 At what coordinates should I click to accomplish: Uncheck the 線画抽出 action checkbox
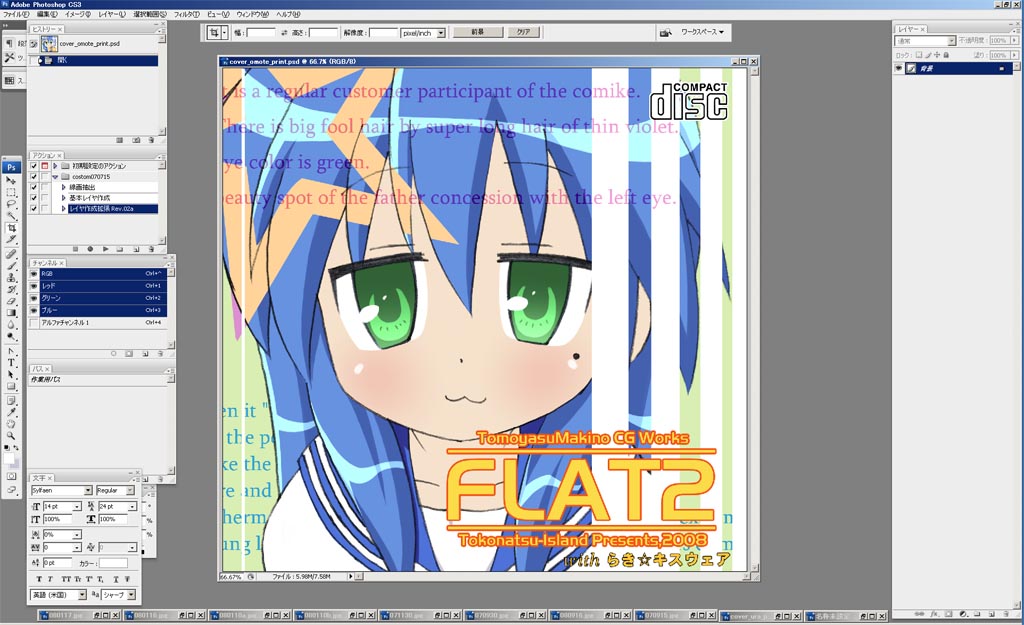[34, 187]
